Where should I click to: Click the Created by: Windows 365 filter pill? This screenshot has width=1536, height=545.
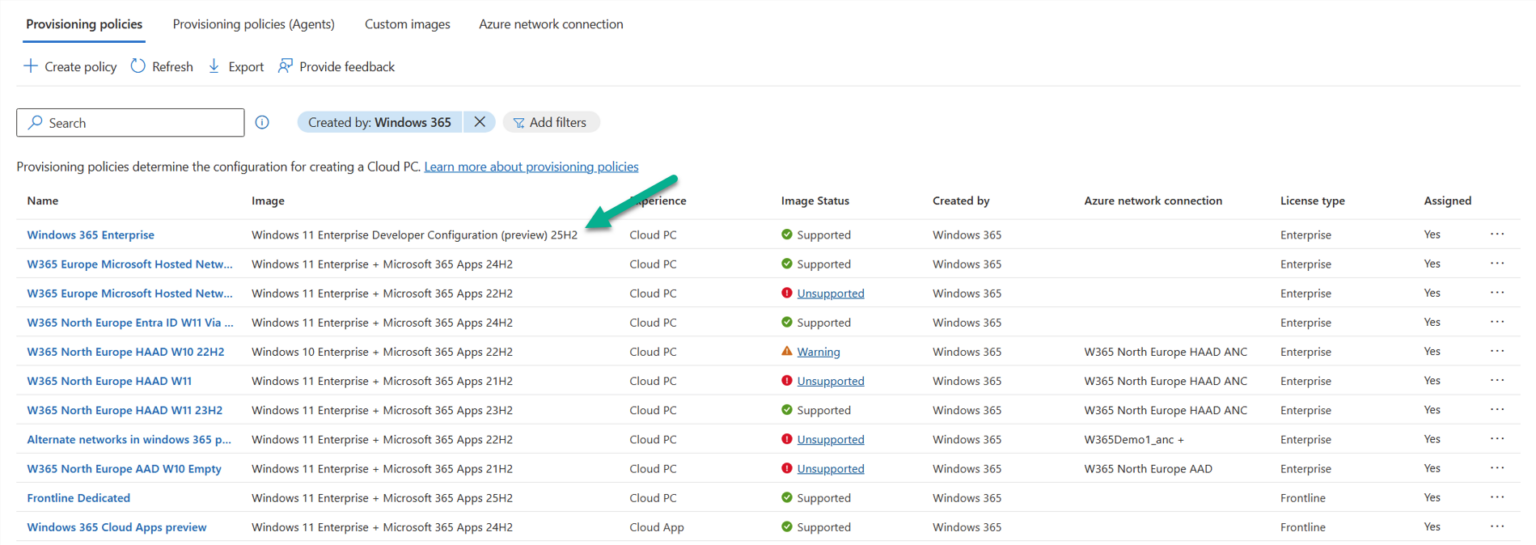coord(380,122)
